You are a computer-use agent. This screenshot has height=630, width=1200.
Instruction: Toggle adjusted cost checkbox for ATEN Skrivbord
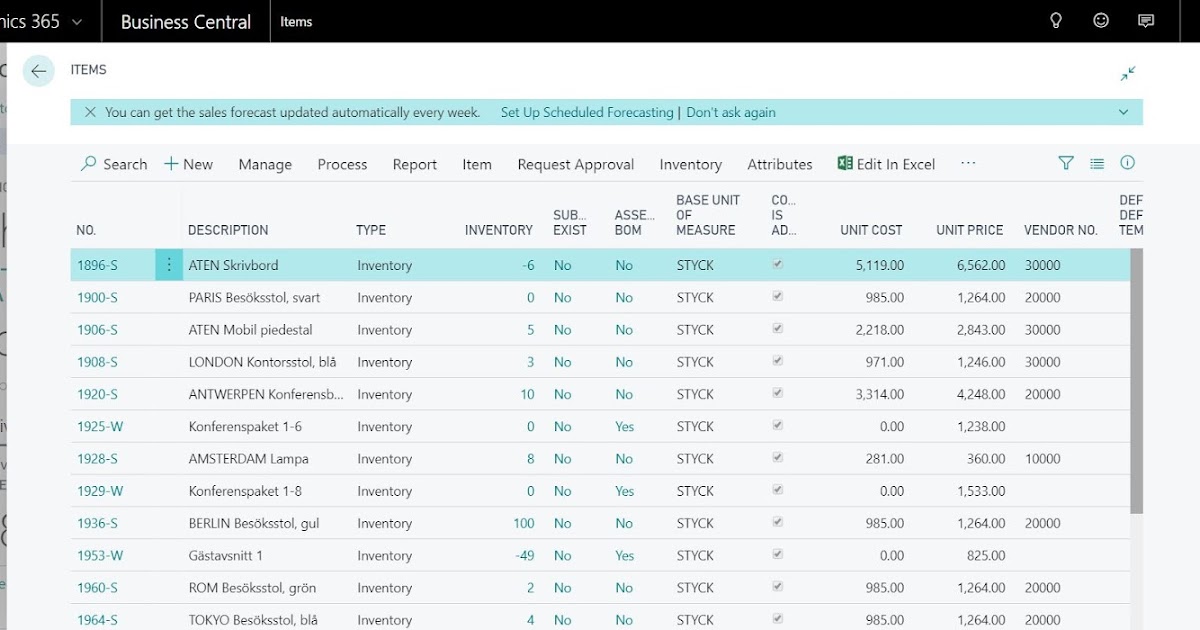click(777, 264)
